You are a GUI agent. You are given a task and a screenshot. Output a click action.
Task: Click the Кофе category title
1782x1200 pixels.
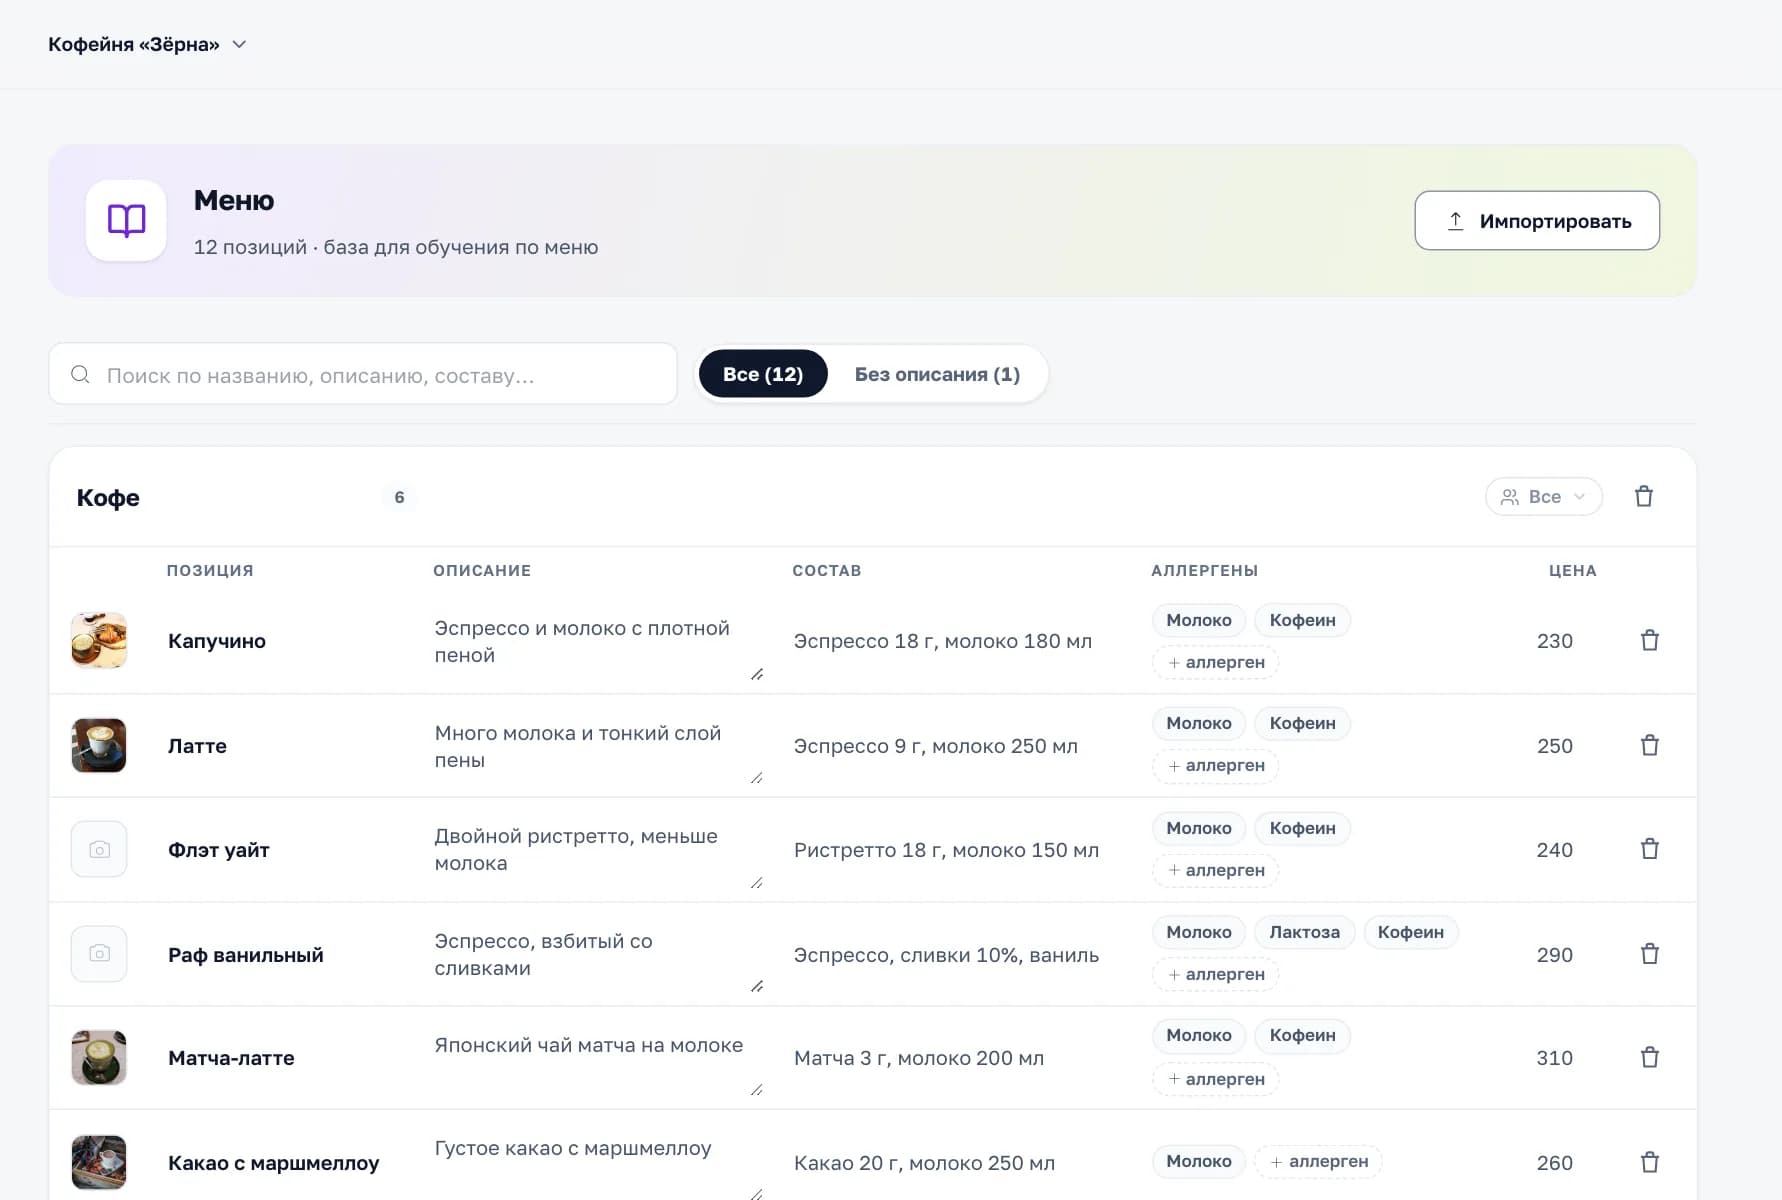pos(108,498)
